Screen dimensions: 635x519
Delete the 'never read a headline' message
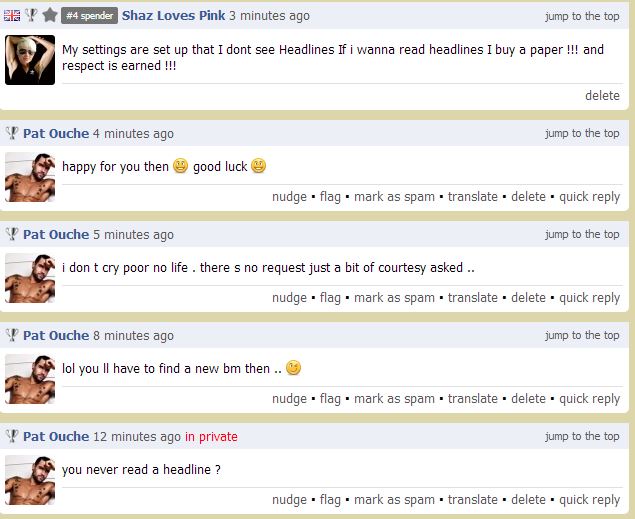[x=528, y=500]
